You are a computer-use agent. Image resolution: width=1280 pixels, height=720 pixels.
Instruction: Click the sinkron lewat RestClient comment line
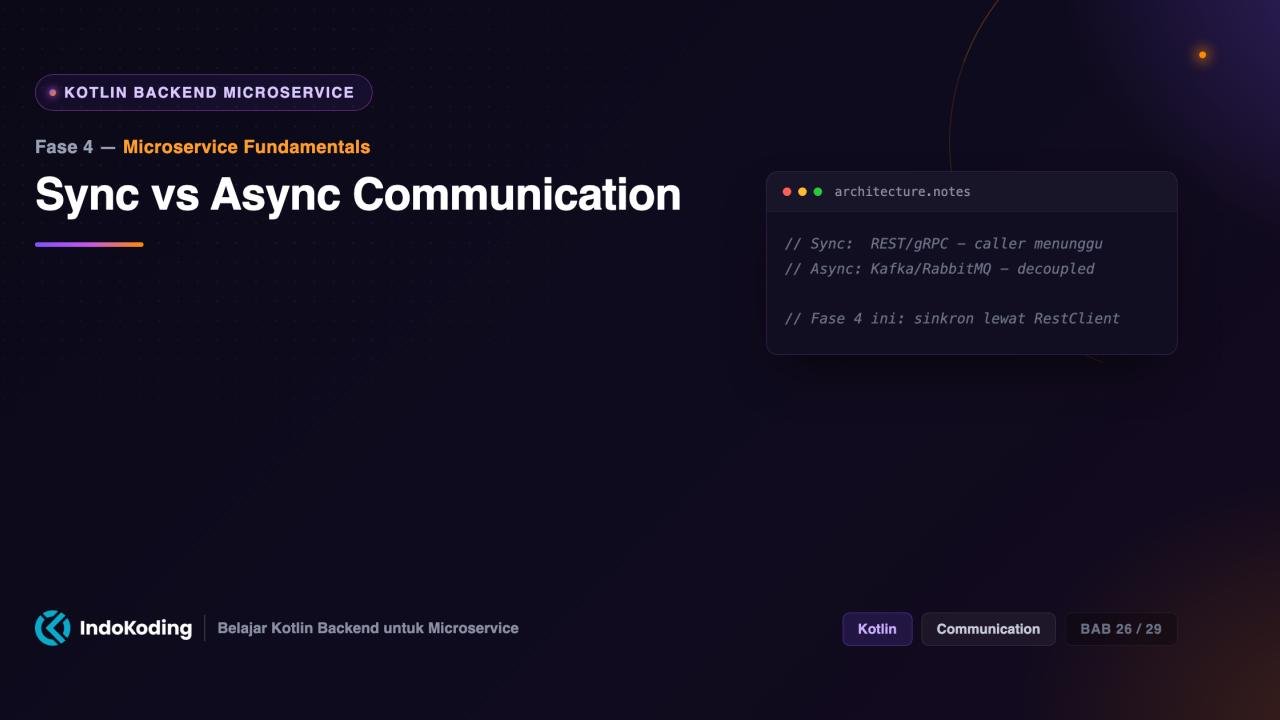[x=952, y=319]
